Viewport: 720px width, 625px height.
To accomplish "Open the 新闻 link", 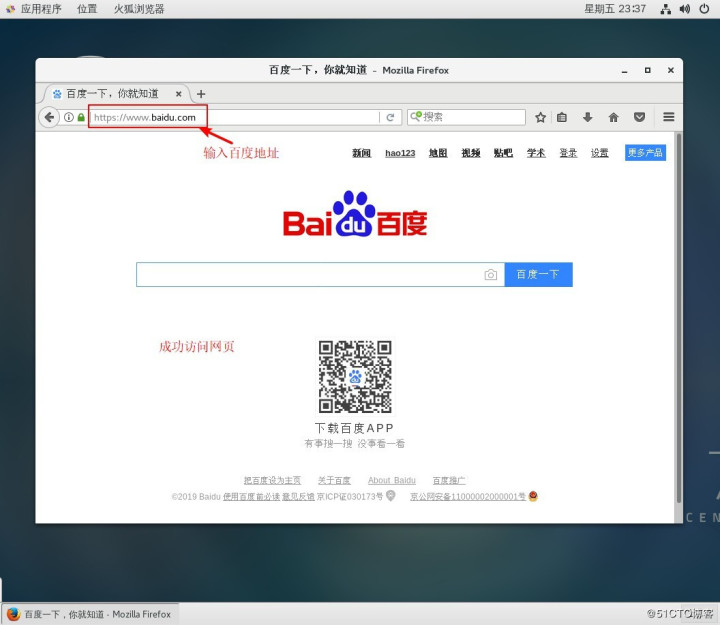I will (361, 153).
